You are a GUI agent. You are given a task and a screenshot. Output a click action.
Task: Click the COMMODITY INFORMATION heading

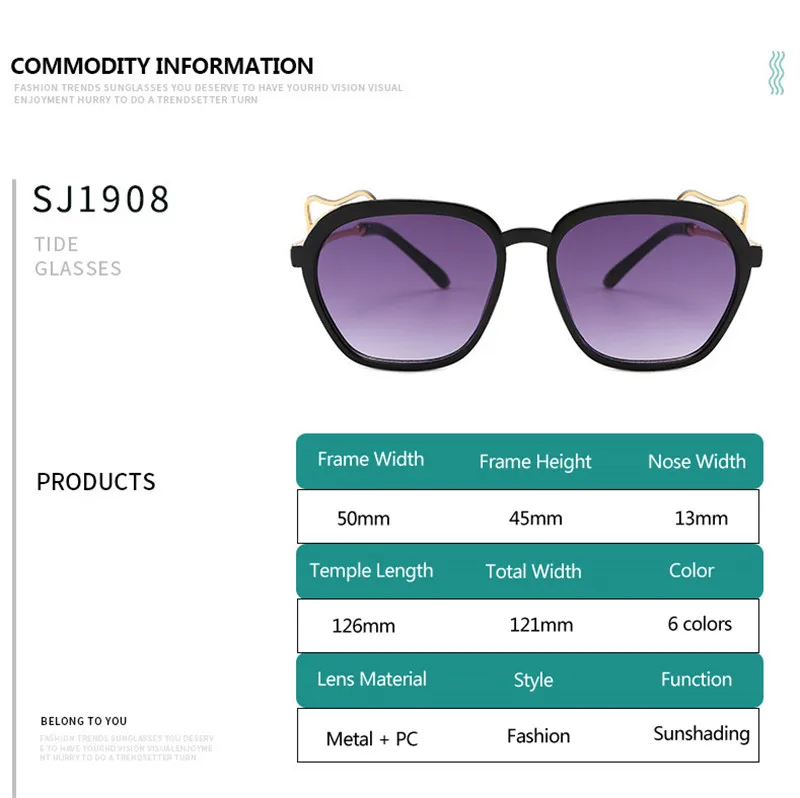[x=162, y=66]
